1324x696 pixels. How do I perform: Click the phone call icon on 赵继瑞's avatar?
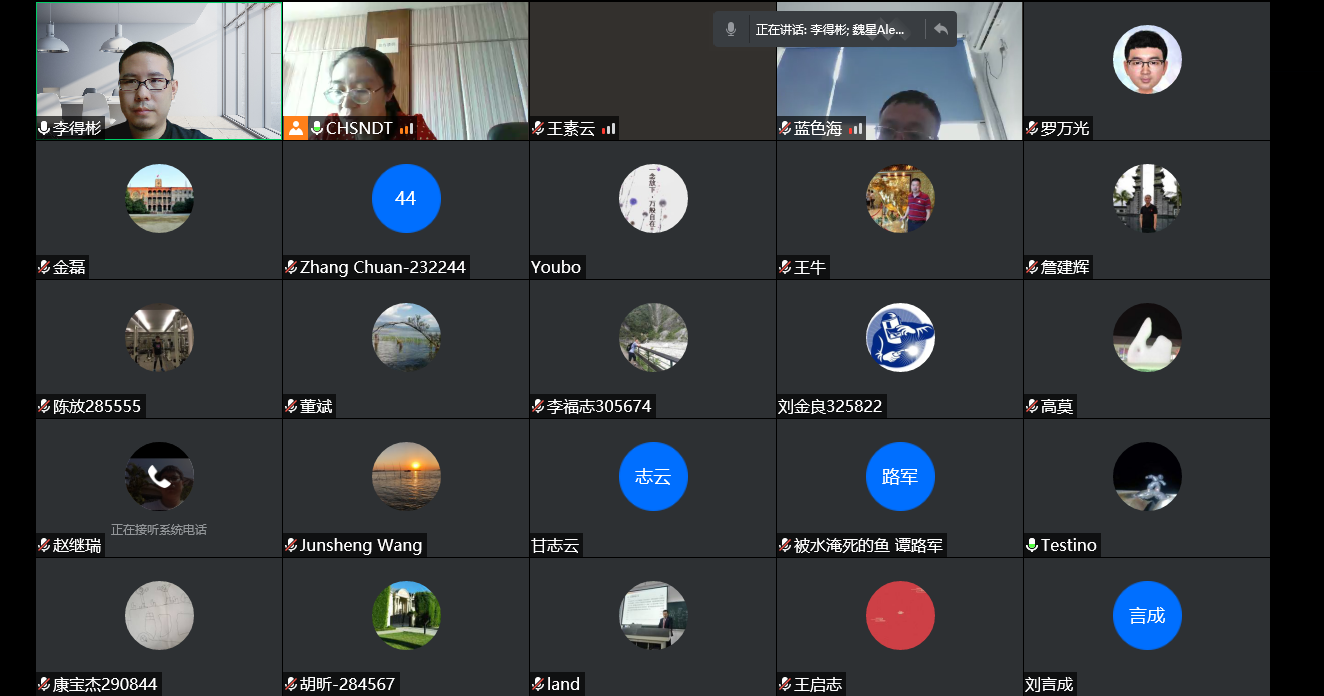tap(159, 476)
